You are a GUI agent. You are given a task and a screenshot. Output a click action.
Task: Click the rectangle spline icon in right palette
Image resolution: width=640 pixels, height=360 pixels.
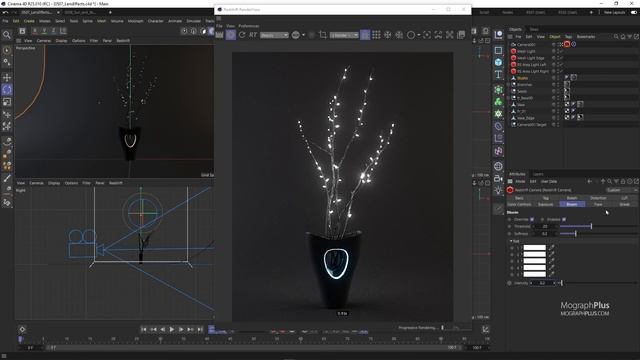pos(498,50)
